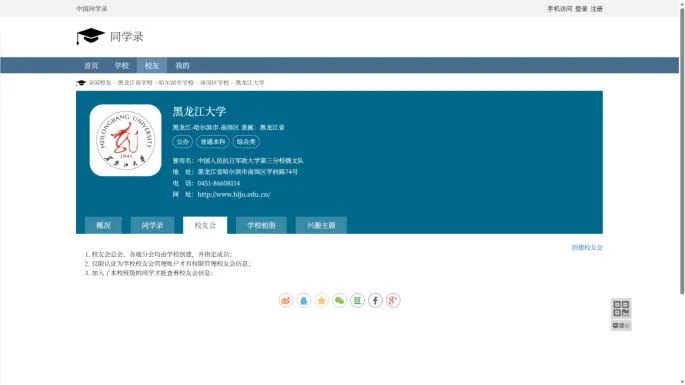The width and height of the screenshot is (685, 385).
Task: Click the page vertical scrollbar
Action: pyautogui.click(x=682, y=151)
